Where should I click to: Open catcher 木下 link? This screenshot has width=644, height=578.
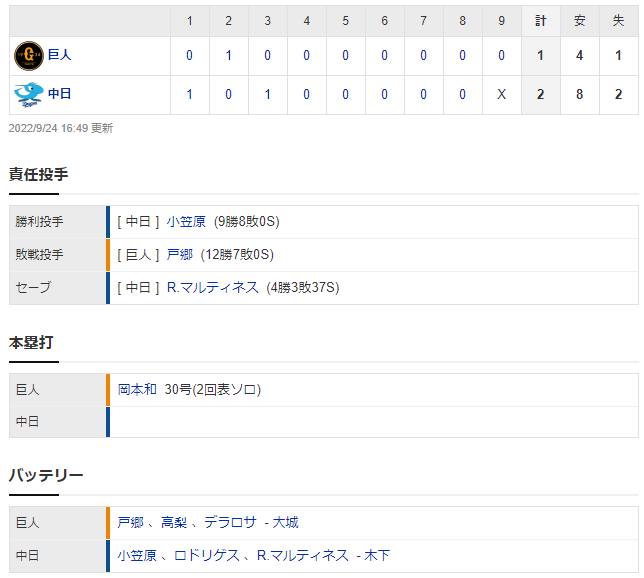pyautogui.click(x=377, y=555)
